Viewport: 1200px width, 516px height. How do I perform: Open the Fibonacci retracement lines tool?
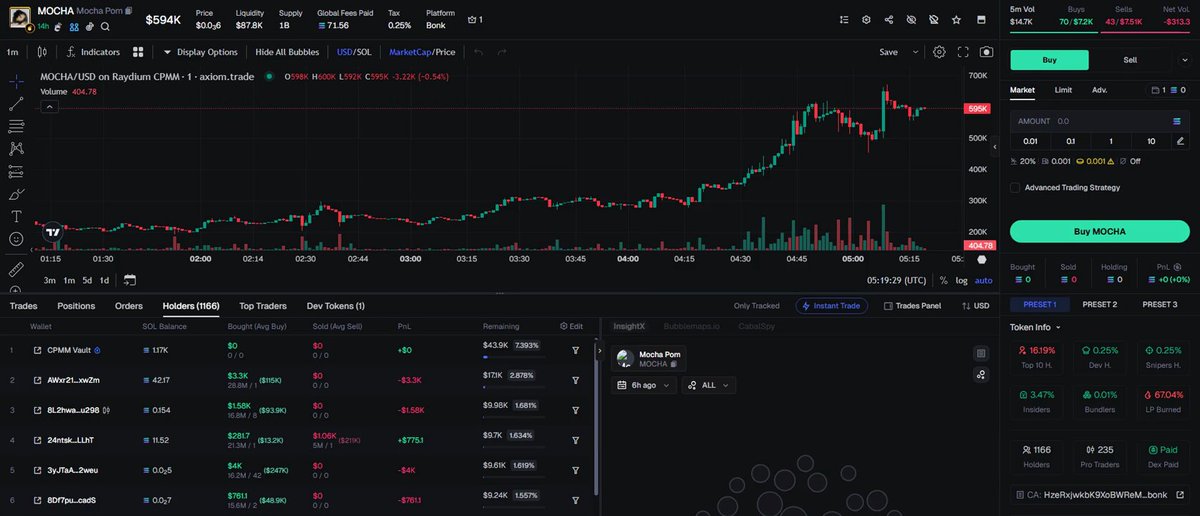[16, 126]
